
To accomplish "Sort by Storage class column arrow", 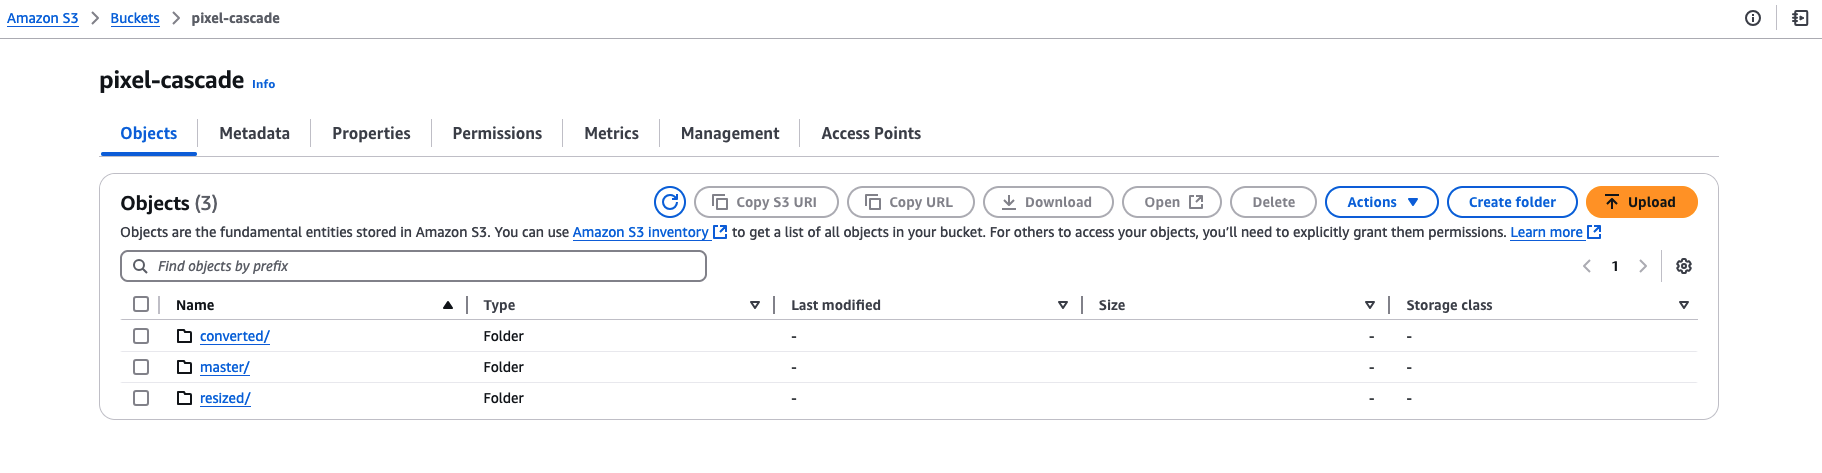I will [x=1684, y=305].
